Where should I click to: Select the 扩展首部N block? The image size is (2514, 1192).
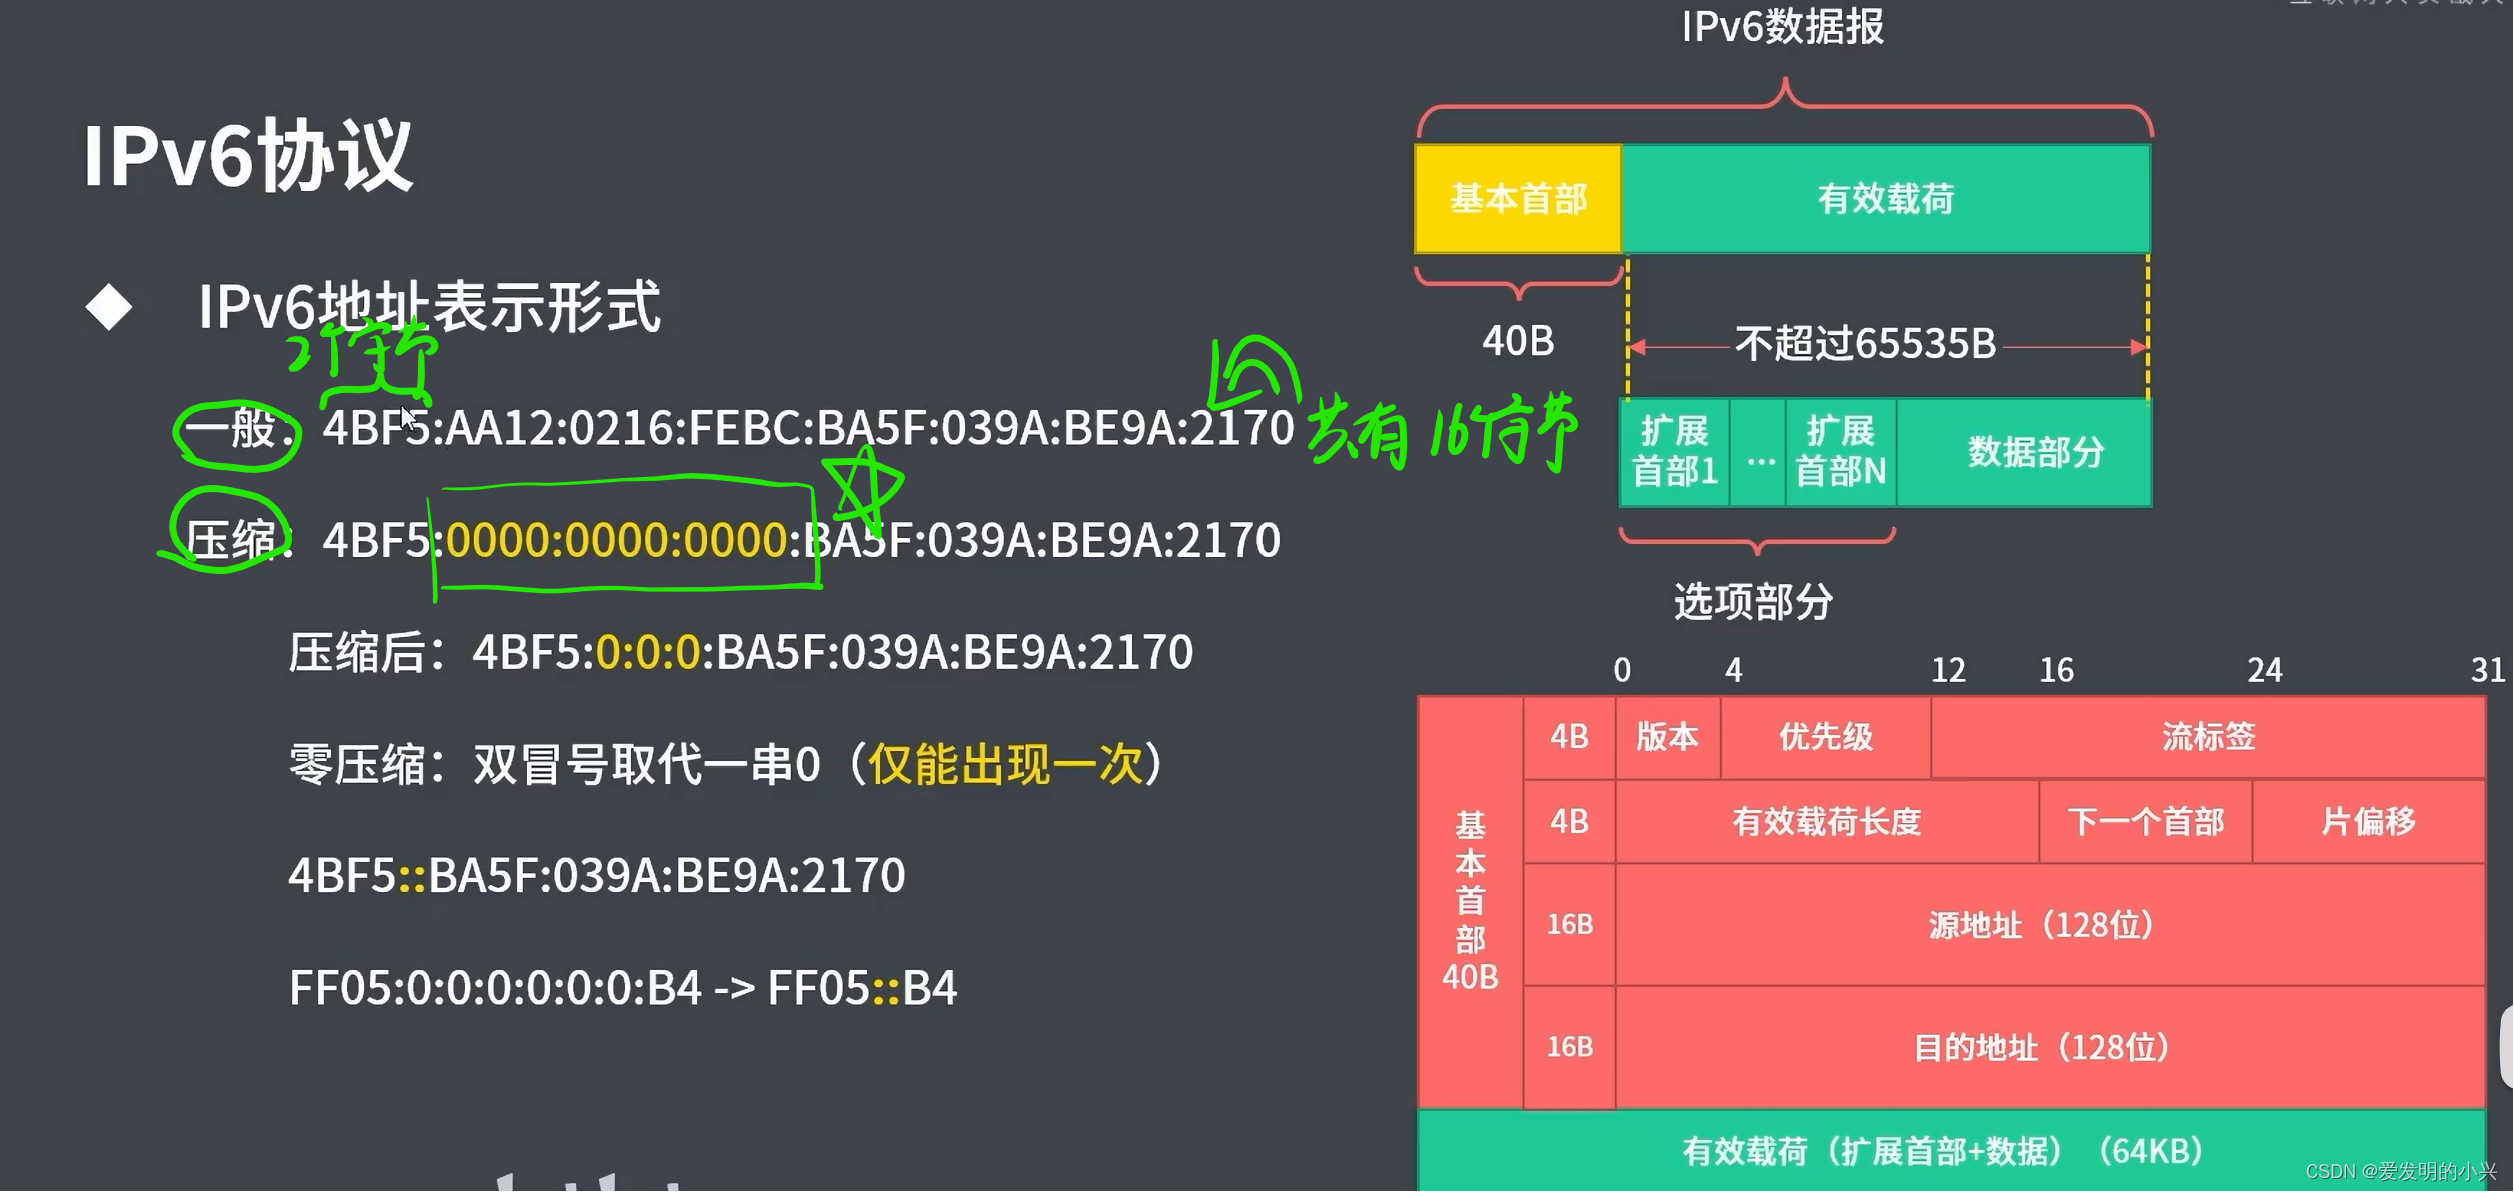[1840, 453]
